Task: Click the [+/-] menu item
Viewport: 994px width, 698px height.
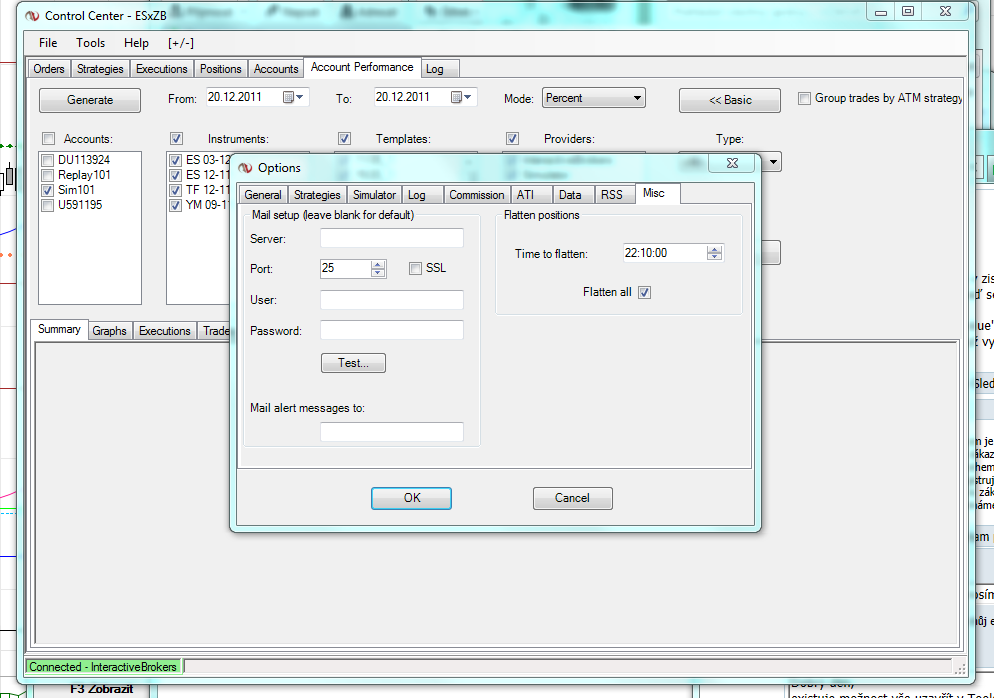Action: point(181,42)
